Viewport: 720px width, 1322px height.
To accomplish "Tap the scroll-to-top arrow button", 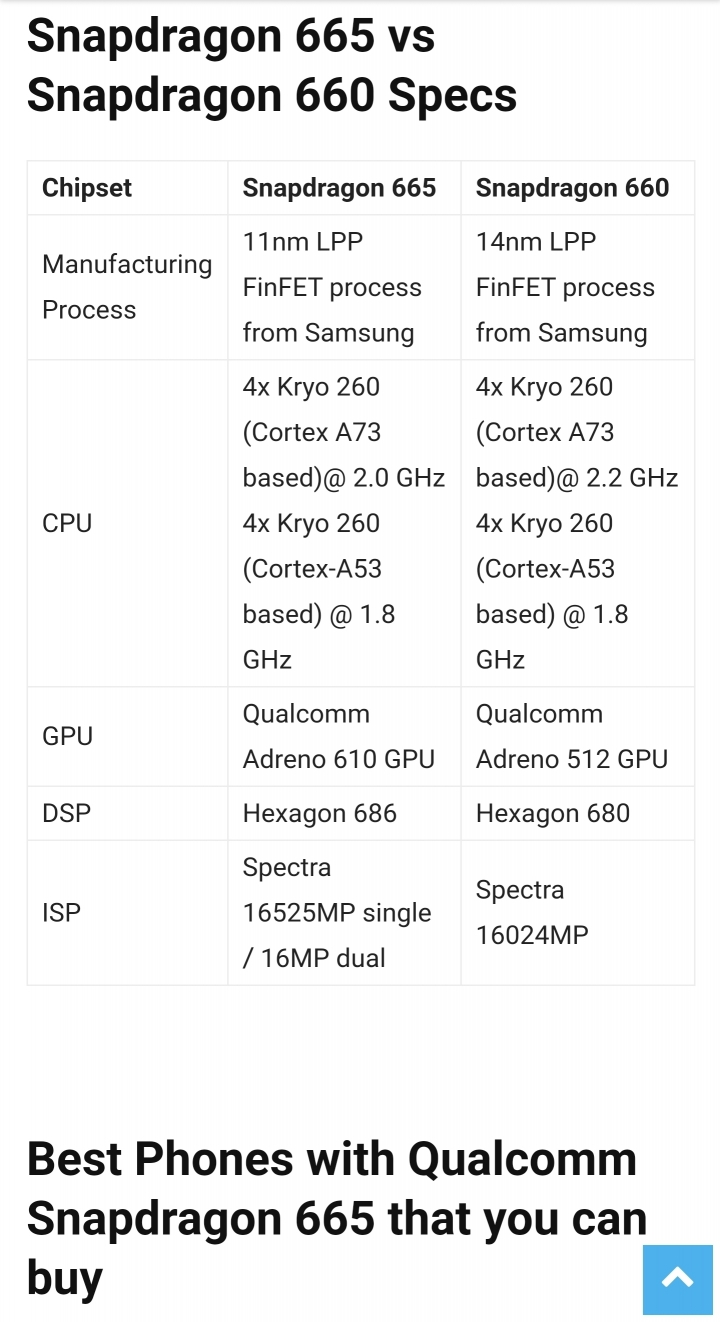I will tap(678, 1279).
